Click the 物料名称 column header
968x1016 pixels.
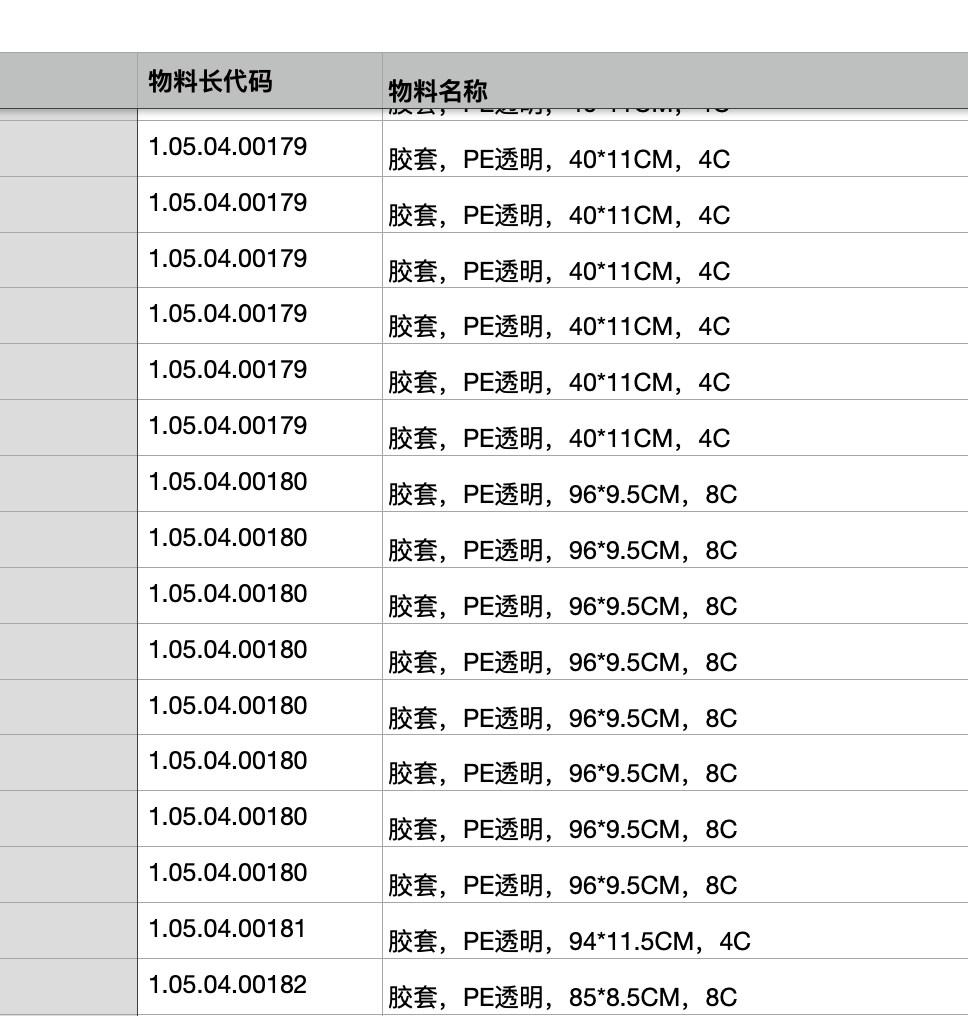coord(438,91)
